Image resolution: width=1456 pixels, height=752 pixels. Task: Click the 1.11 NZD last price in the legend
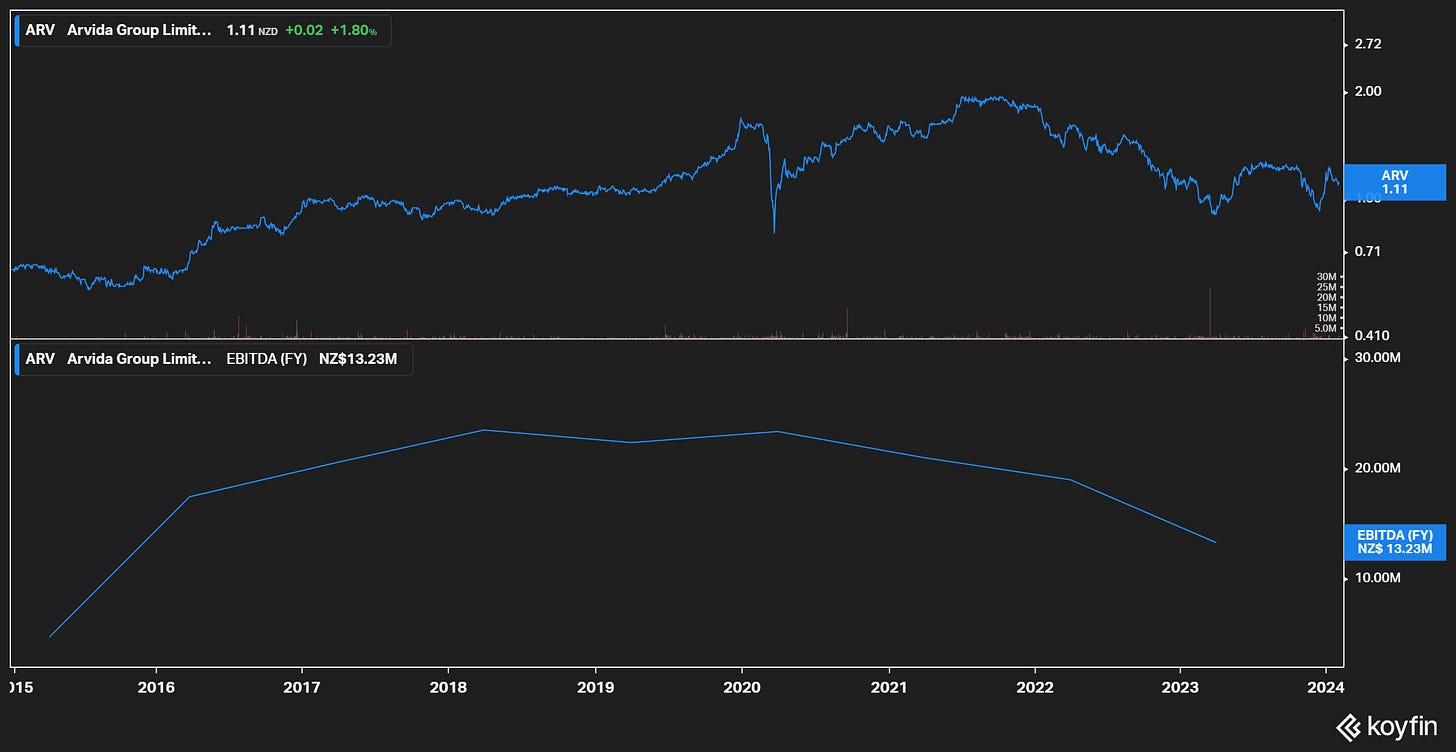[252, 31]
